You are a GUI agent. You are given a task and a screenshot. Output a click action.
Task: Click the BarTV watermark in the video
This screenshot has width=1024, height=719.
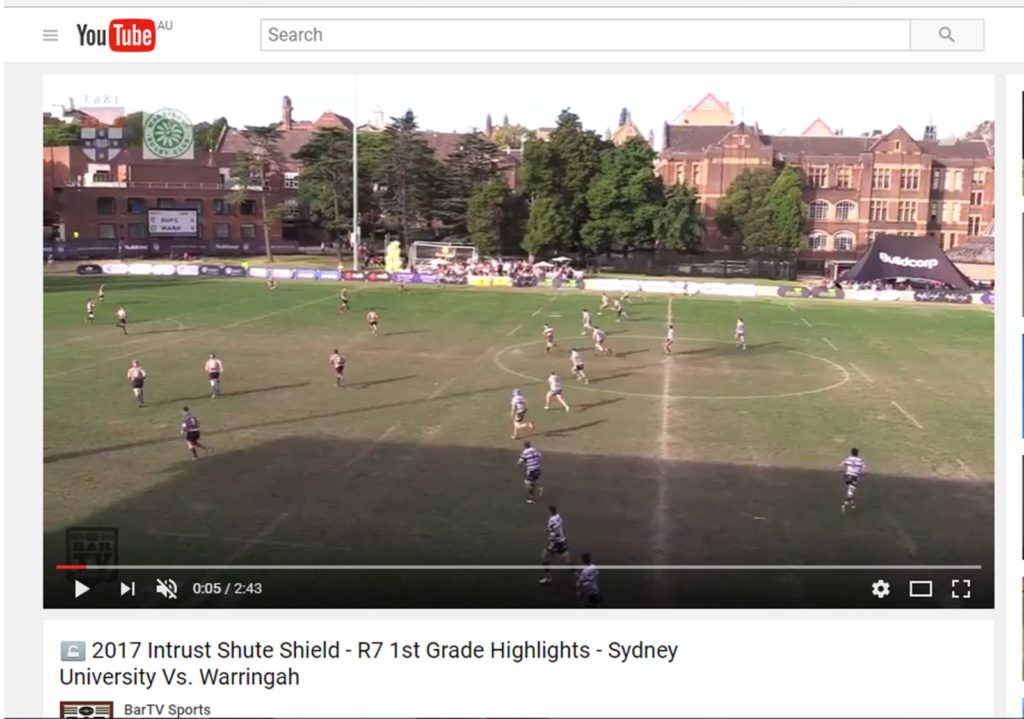click(x=91, y=553)
